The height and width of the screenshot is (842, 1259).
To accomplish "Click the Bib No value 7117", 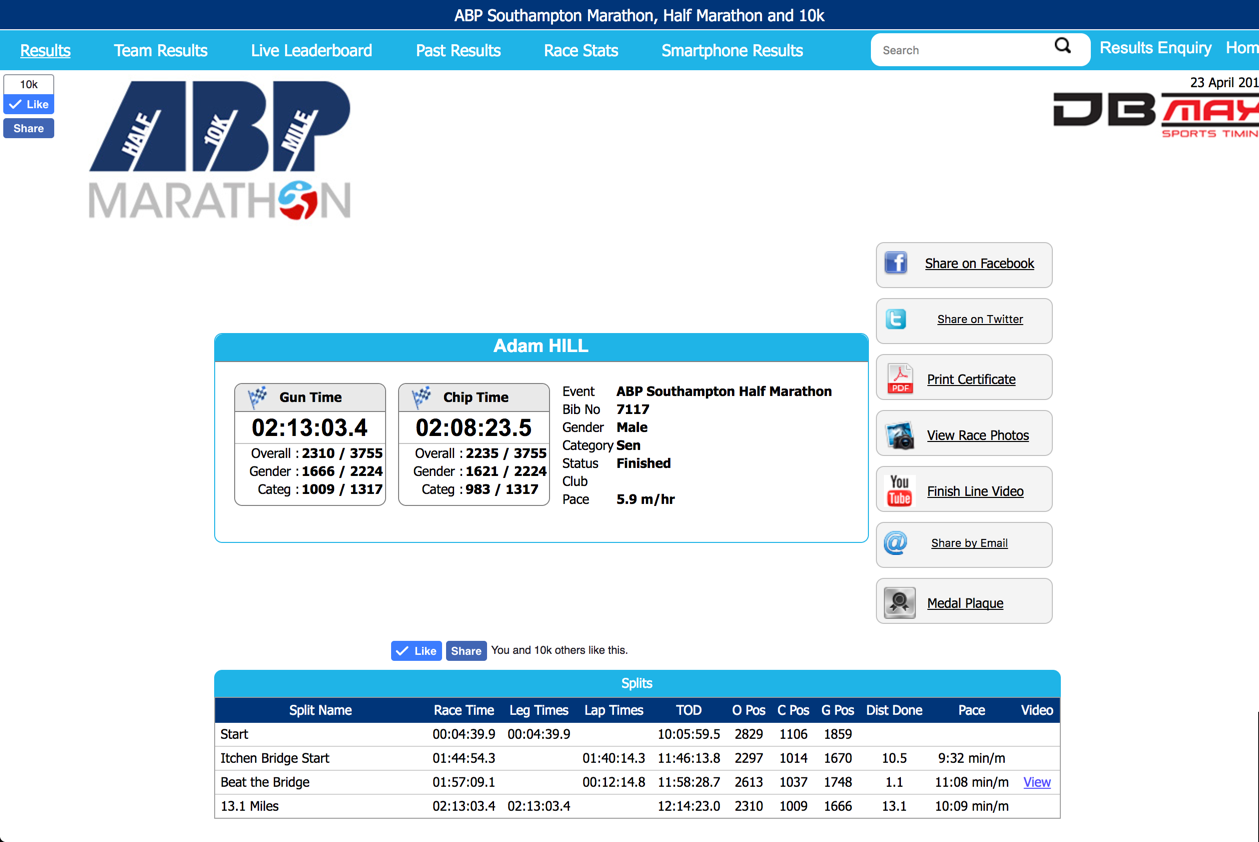I will (x=633, y=409).
